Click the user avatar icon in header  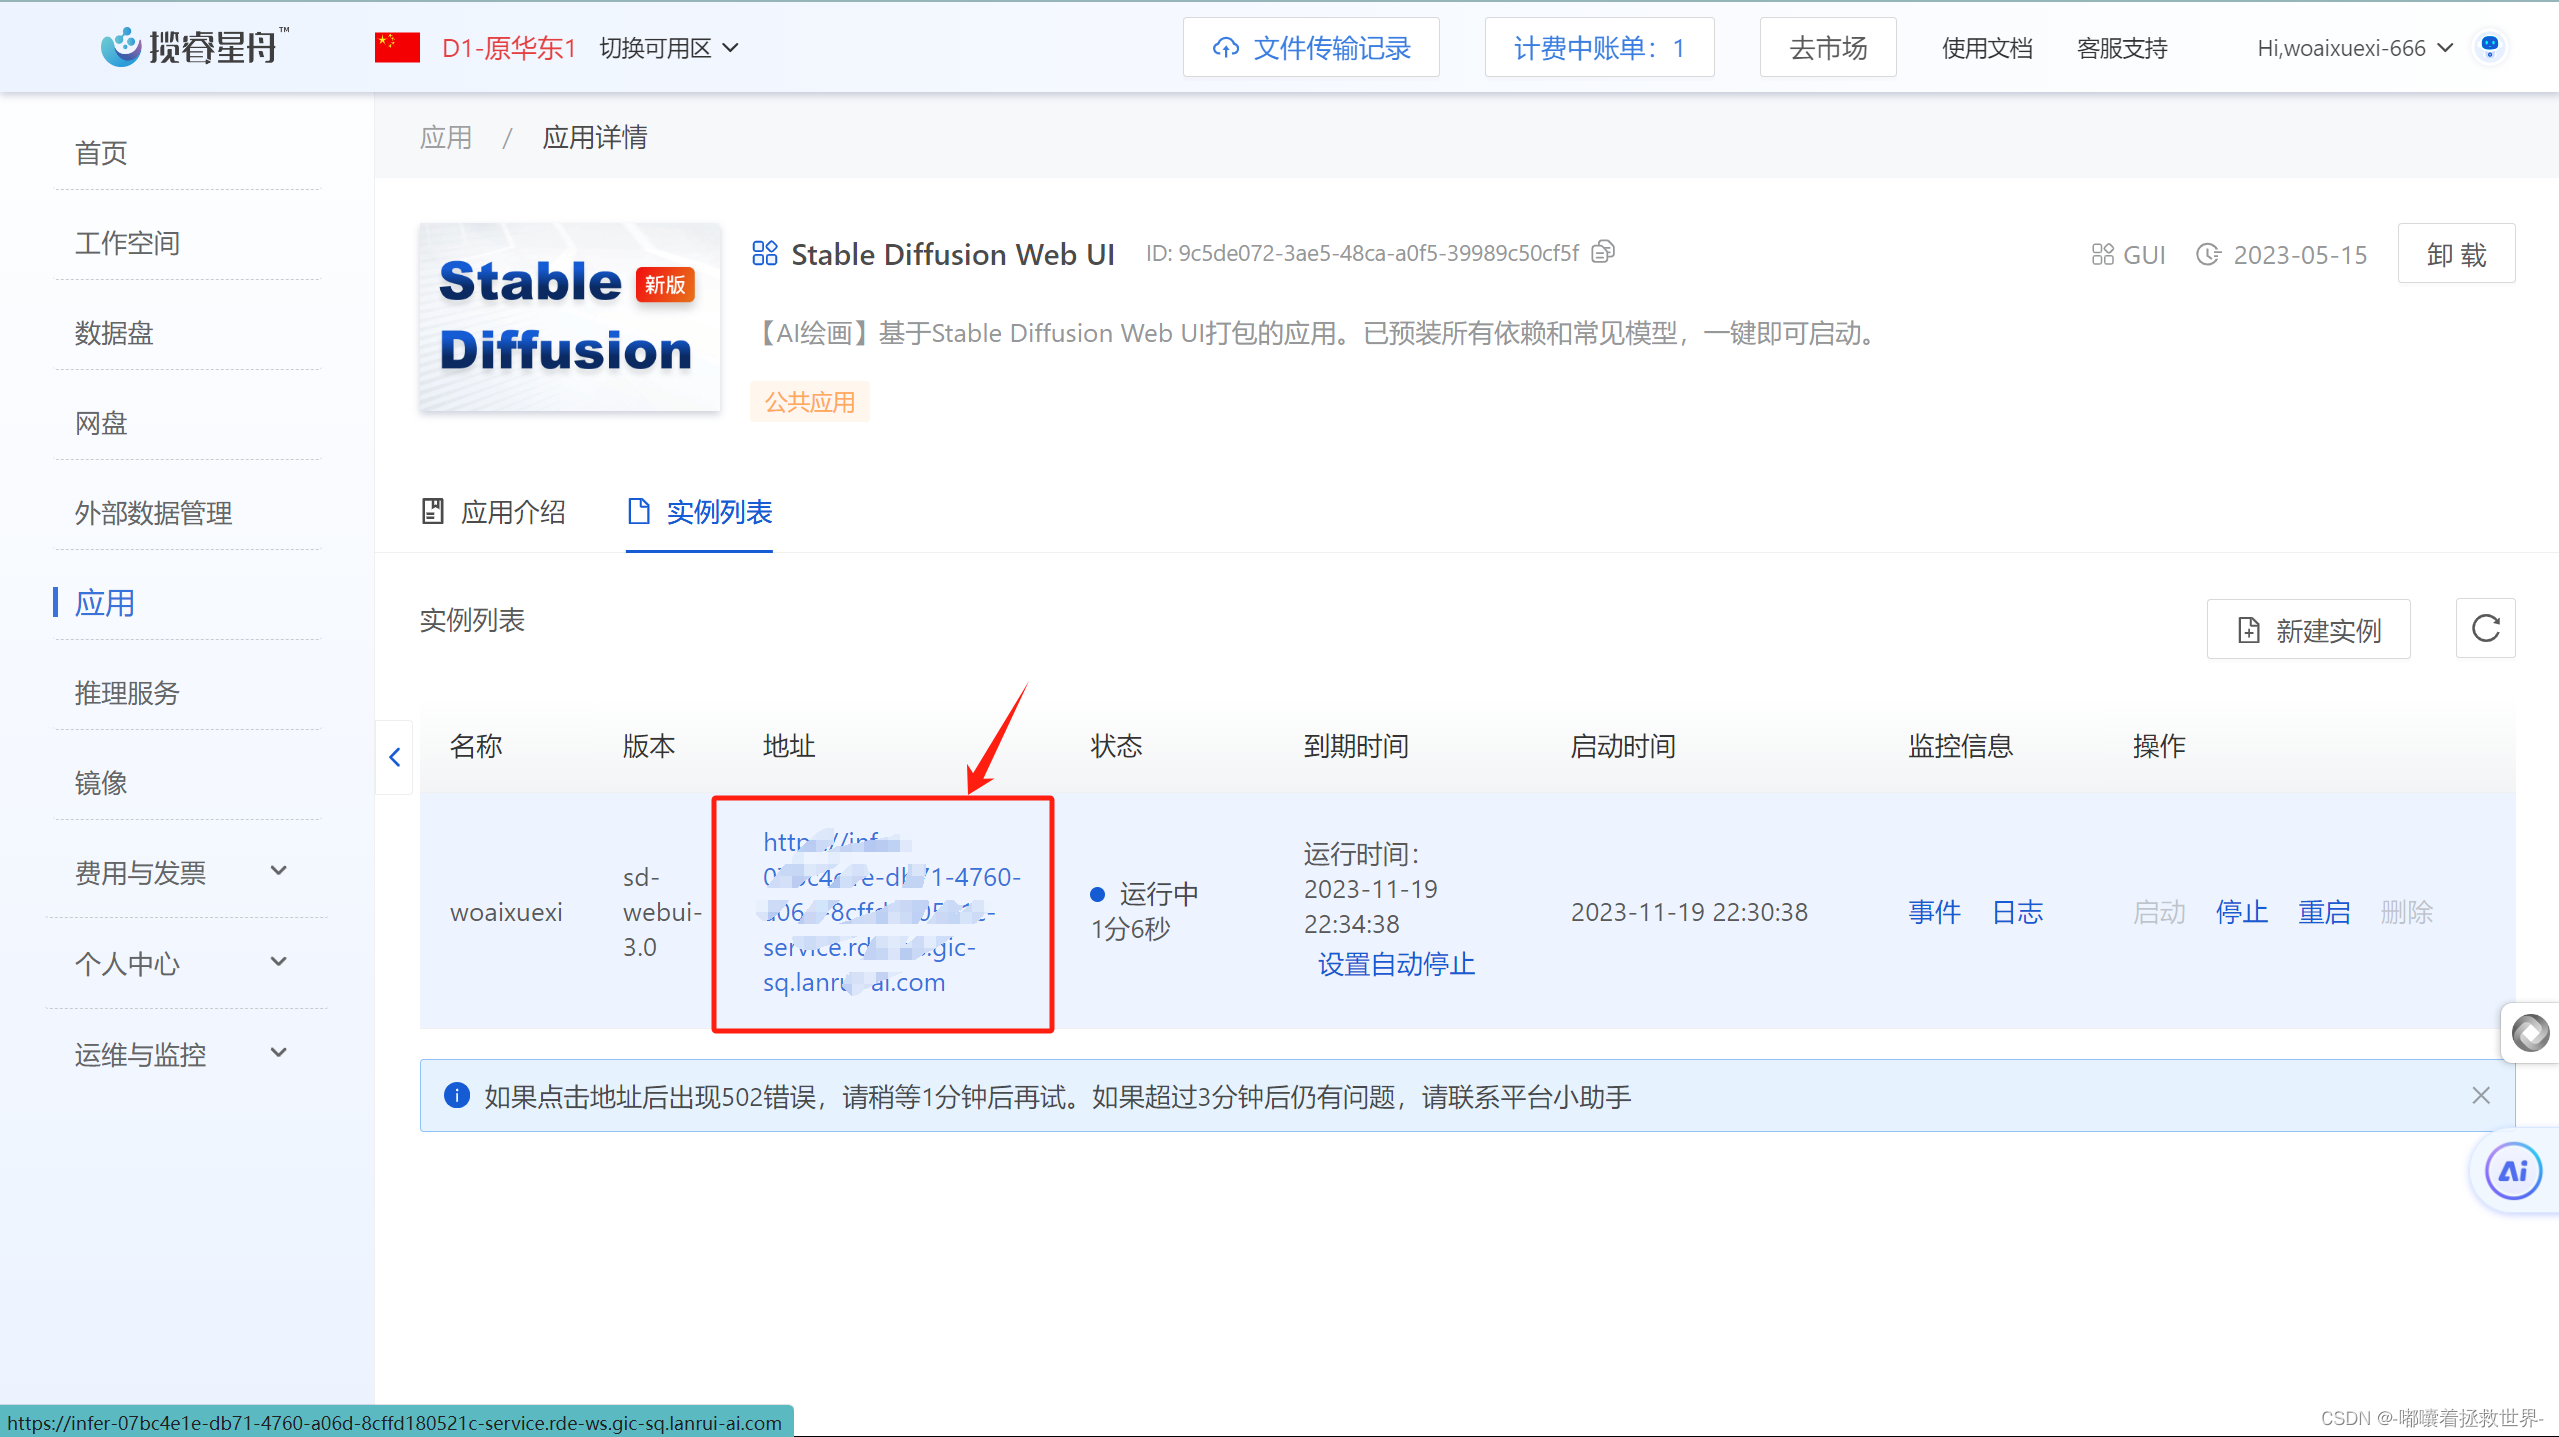coord(2490,47)
